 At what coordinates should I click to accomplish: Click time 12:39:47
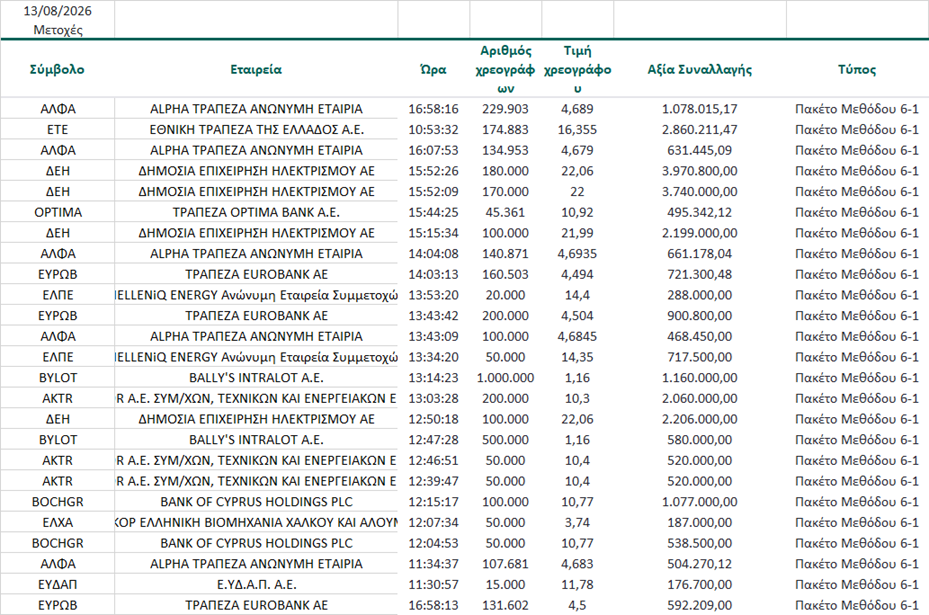[x=434, y=482]
